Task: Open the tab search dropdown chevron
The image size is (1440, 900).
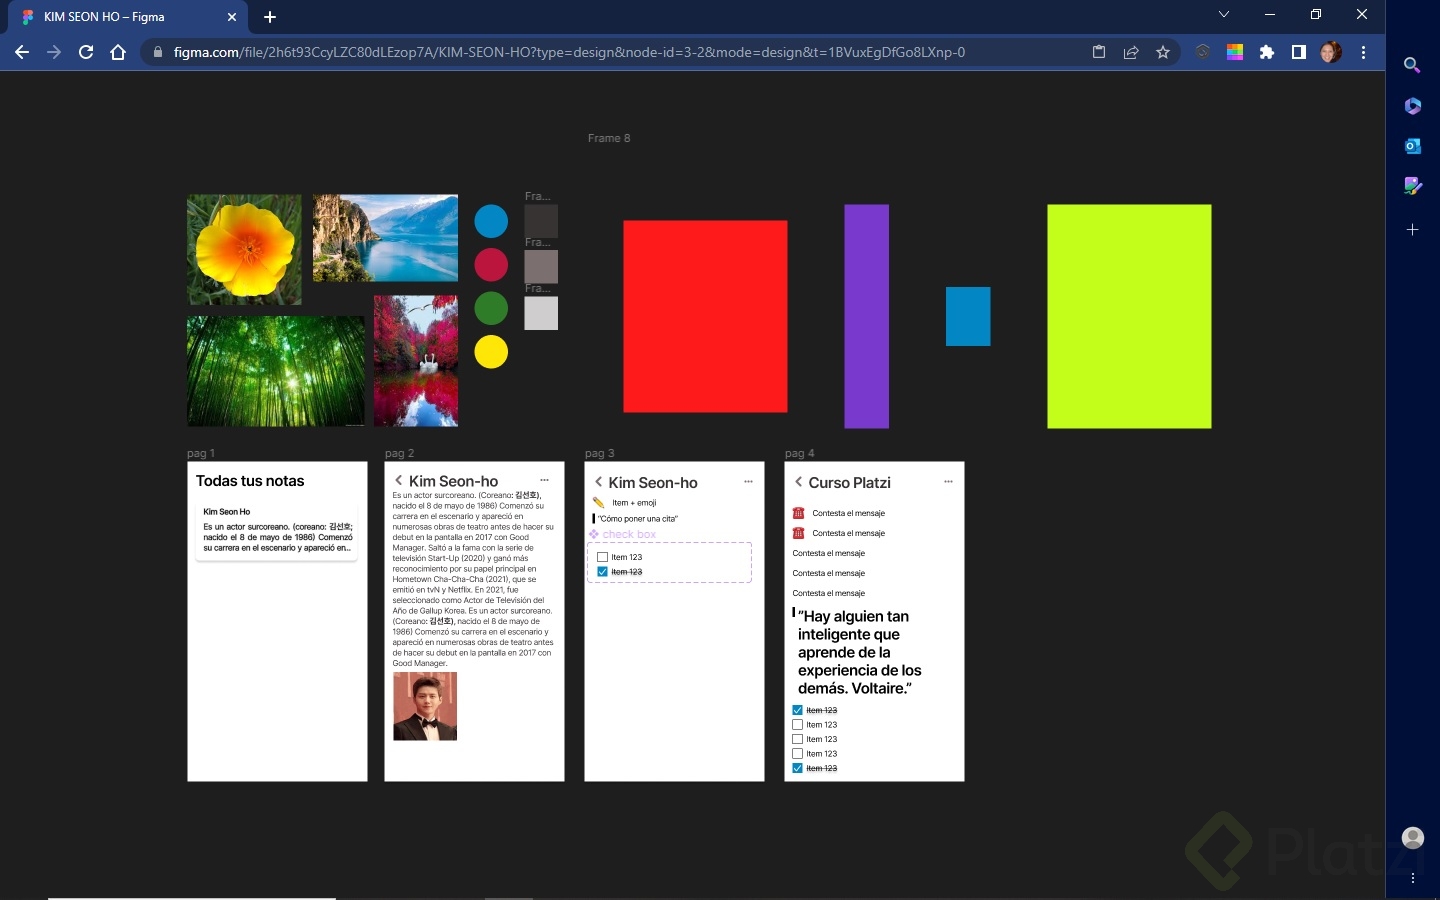Action: (1224, 15)
